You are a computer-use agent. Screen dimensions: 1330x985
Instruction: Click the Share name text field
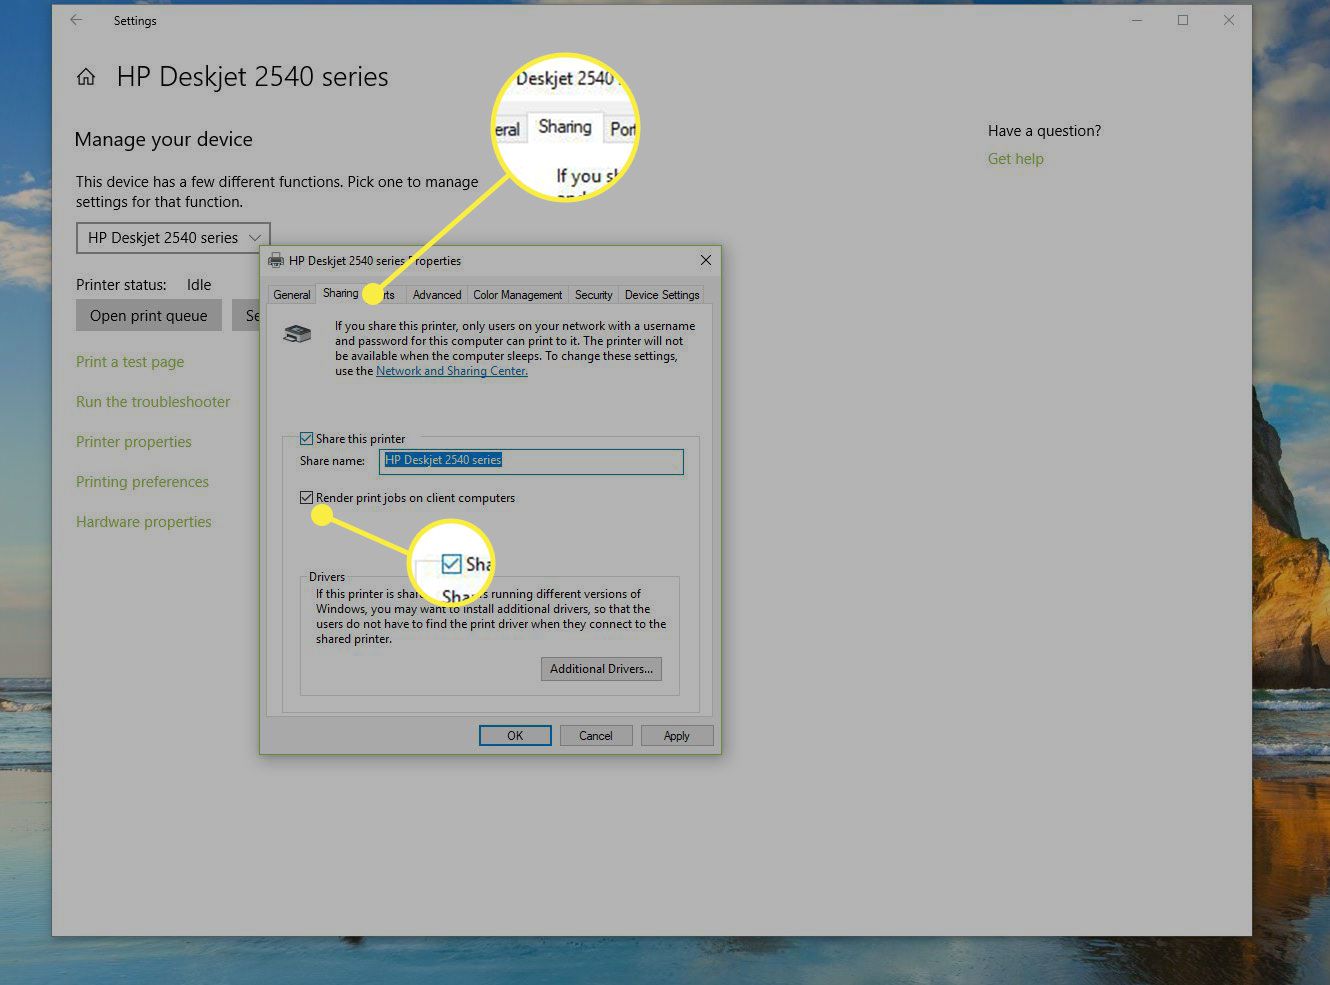coord(532,461)
